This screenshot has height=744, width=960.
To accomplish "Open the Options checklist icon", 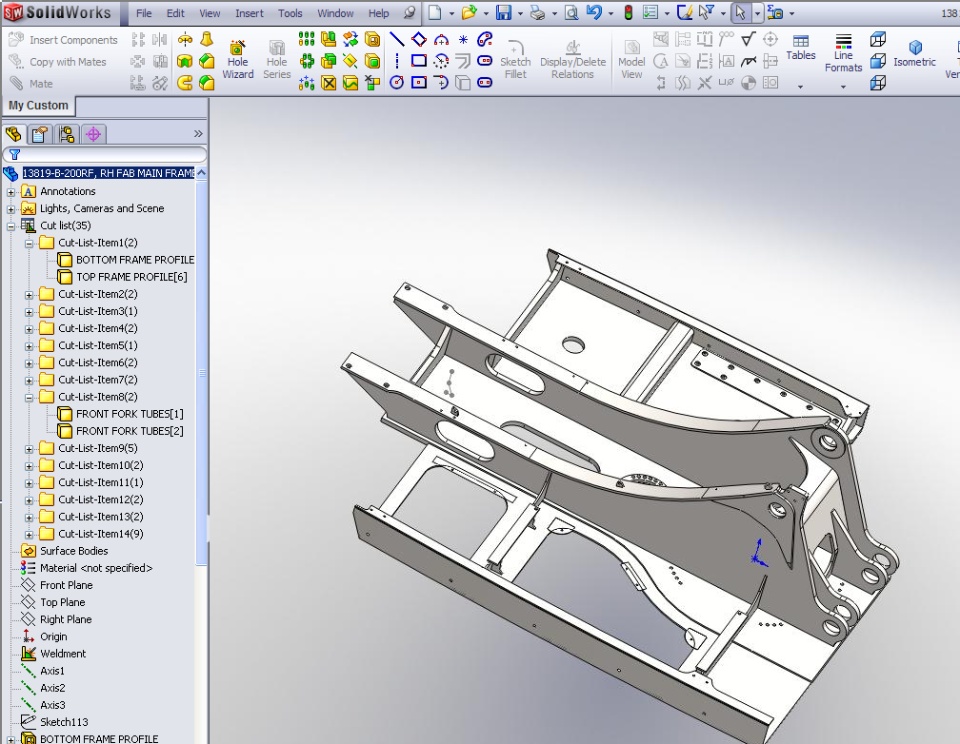I will click(x=650, y=12).
